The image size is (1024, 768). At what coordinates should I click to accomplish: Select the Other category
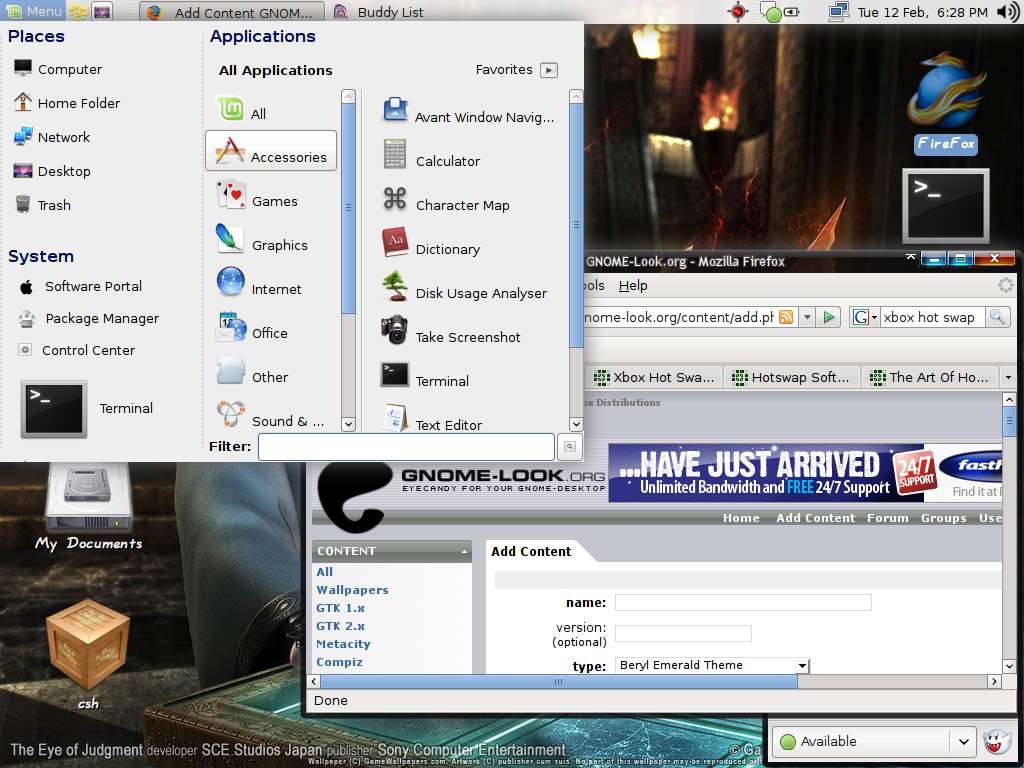[252, 372]
